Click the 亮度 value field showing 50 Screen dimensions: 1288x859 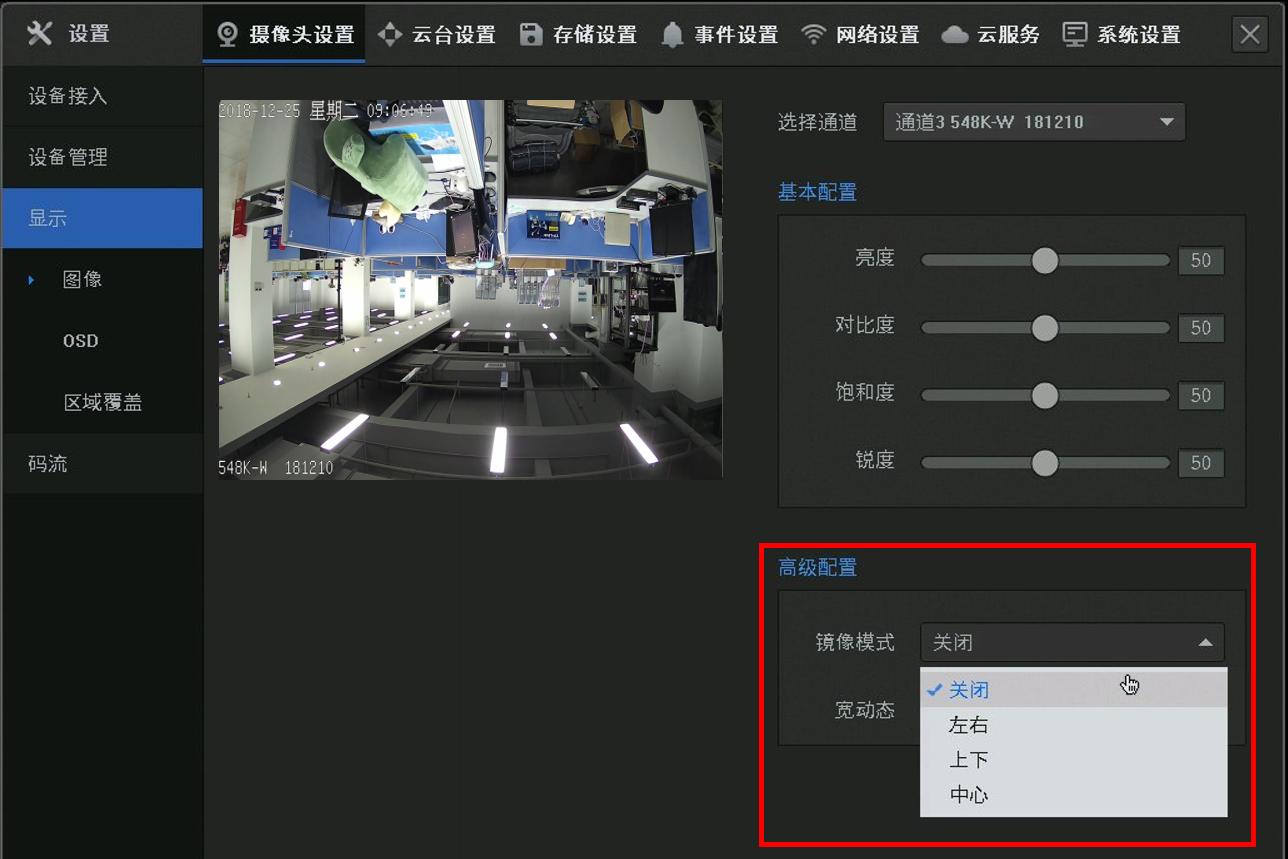click(x=1201, y=260)
